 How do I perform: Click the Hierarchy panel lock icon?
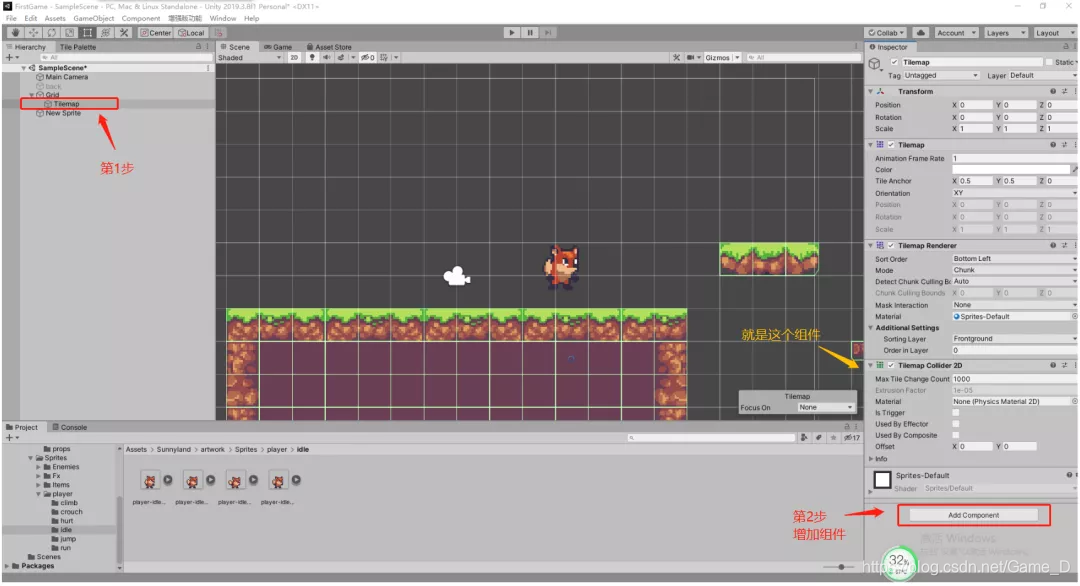pyautogui.click(x=198, y=47)
